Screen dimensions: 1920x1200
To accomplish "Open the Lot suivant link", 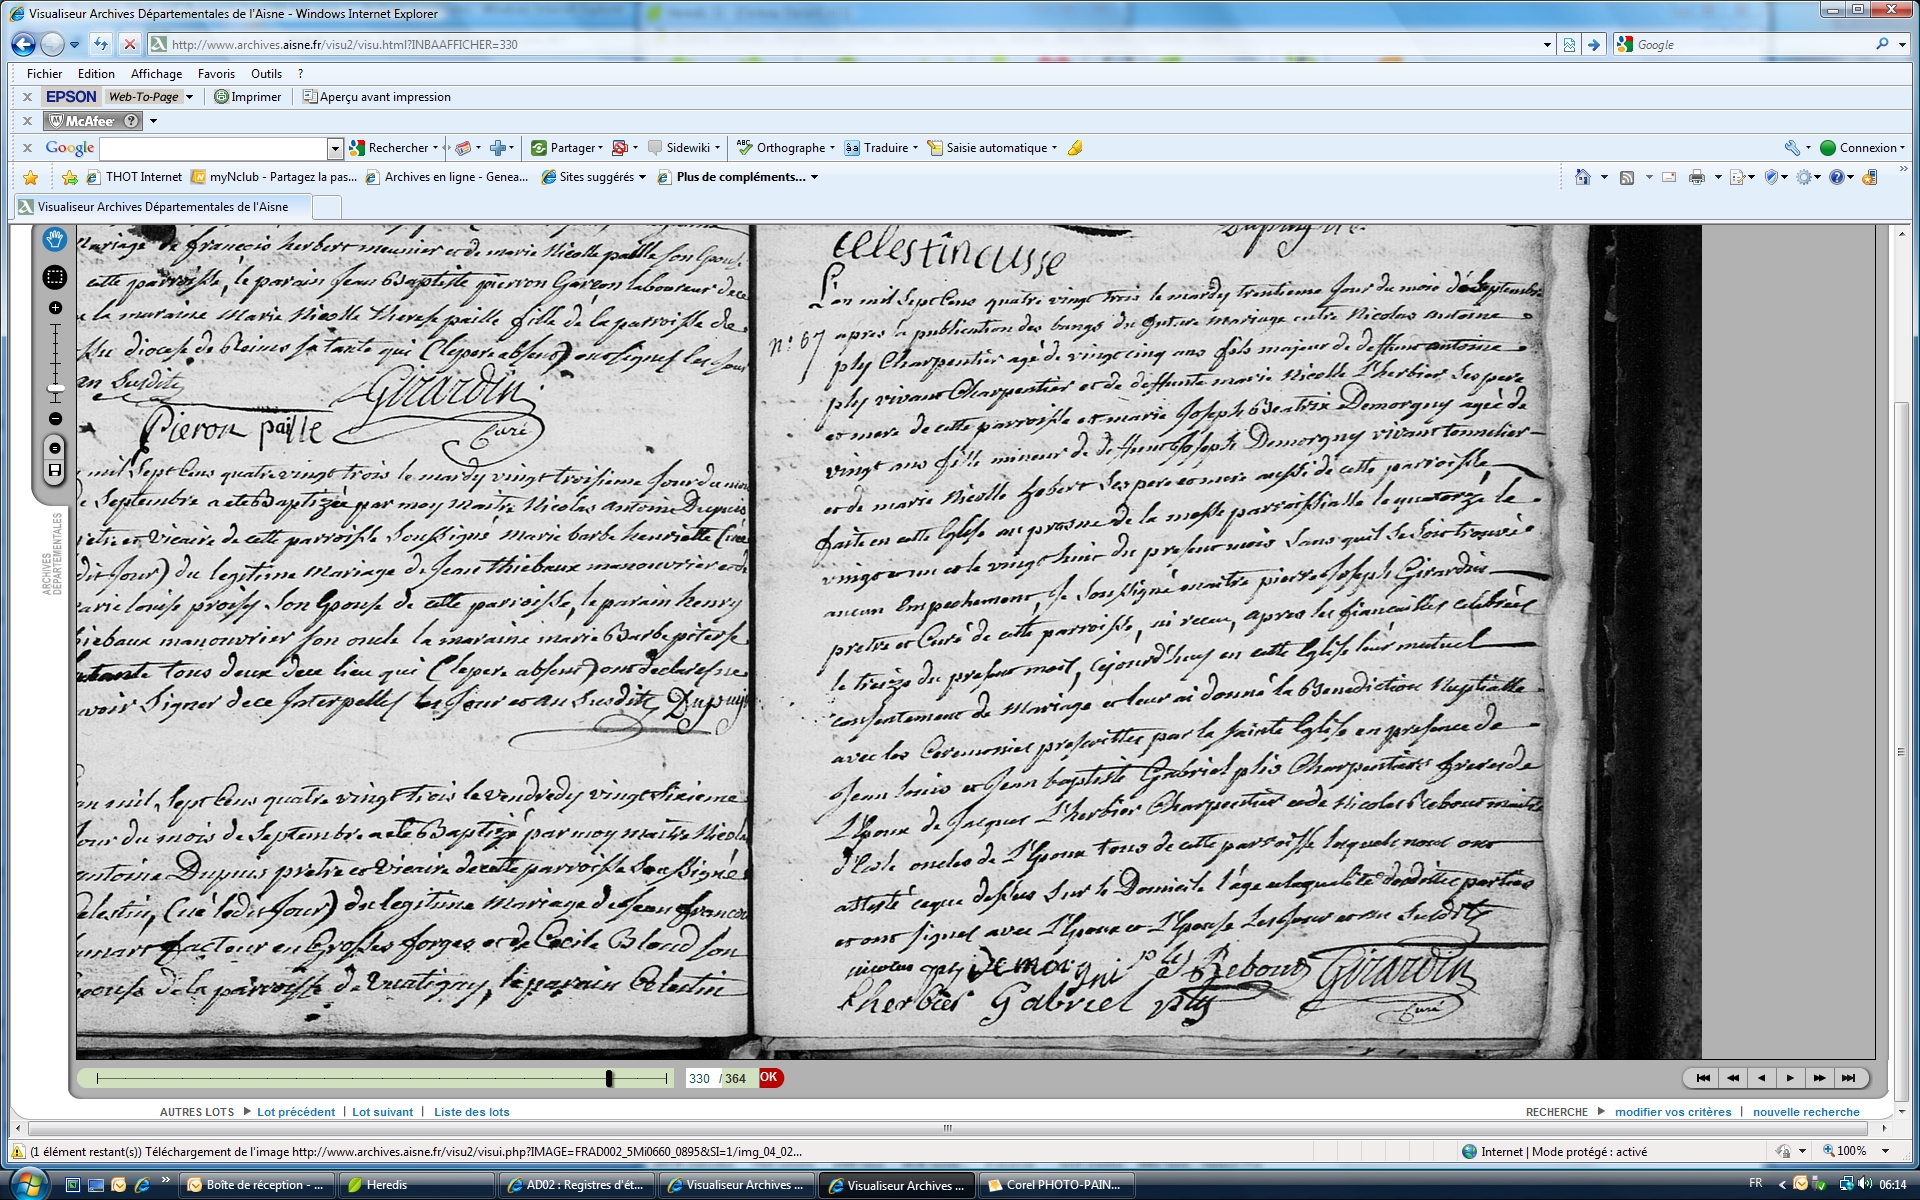I will click(x=382, y=1112).
